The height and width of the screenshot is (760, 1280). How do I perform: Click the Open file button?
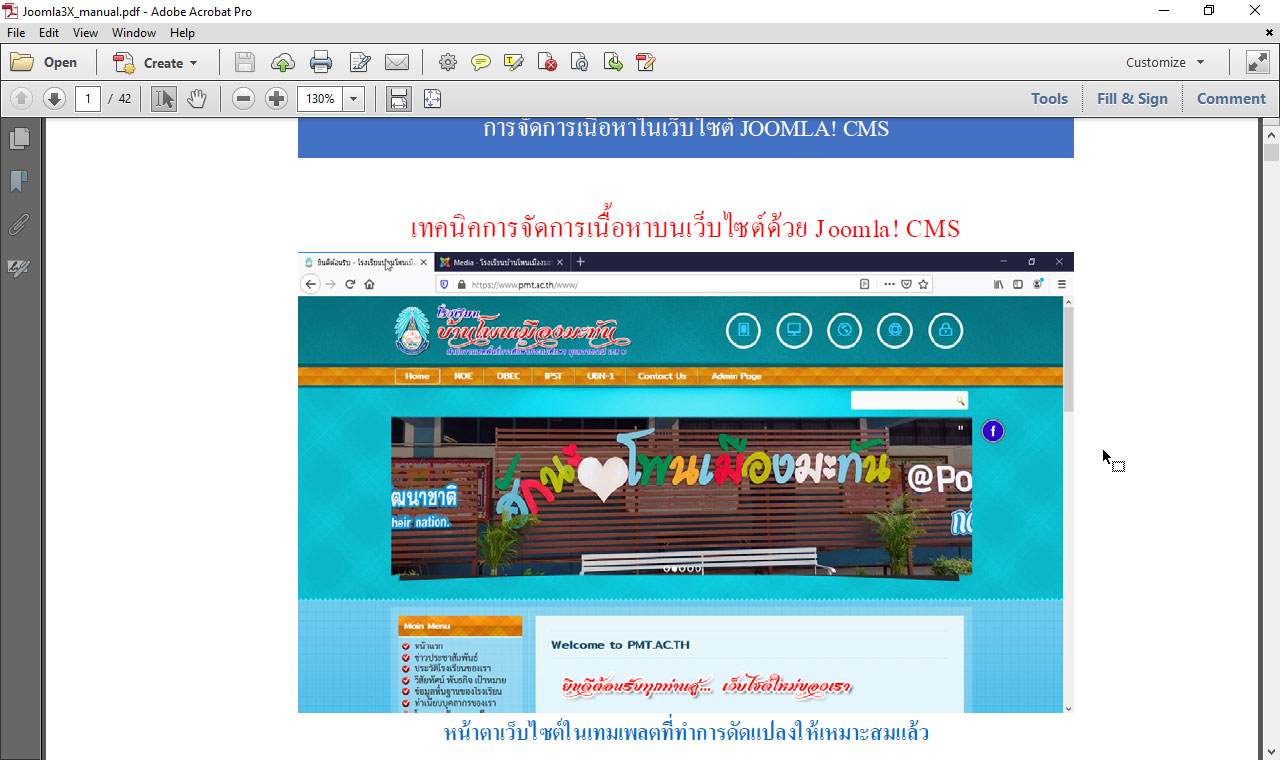pyautogui.click(x=44, y=62)
